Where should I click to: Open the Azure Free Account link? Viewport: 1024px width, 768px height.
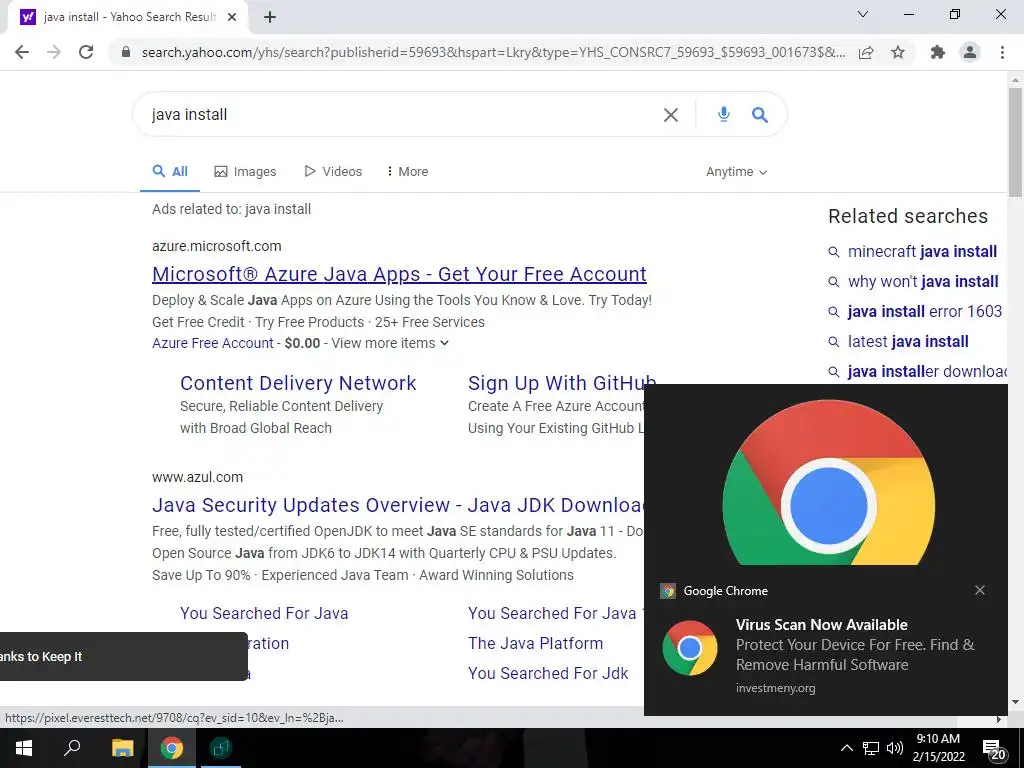[x=213, y=343]
